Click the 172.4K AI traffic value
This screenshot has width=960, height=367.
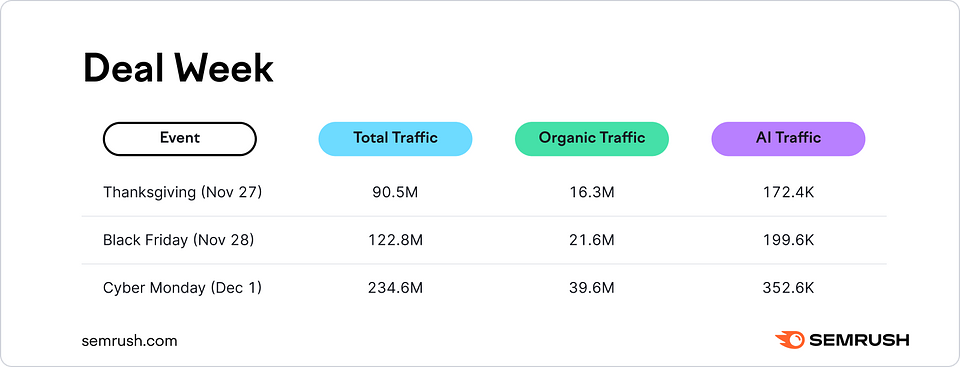[x=788, y=192]
